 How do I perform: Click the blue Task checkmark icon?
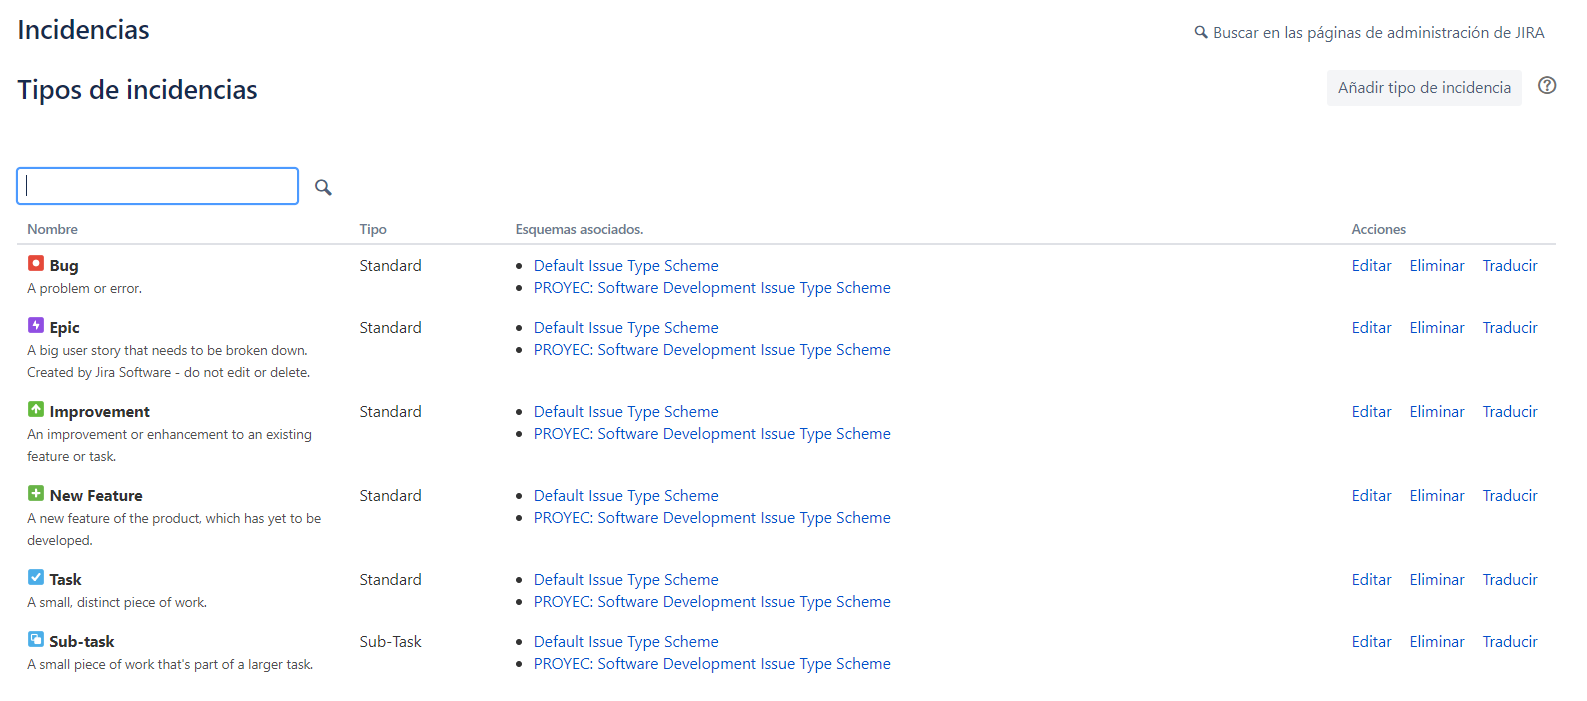coord(36,577)
